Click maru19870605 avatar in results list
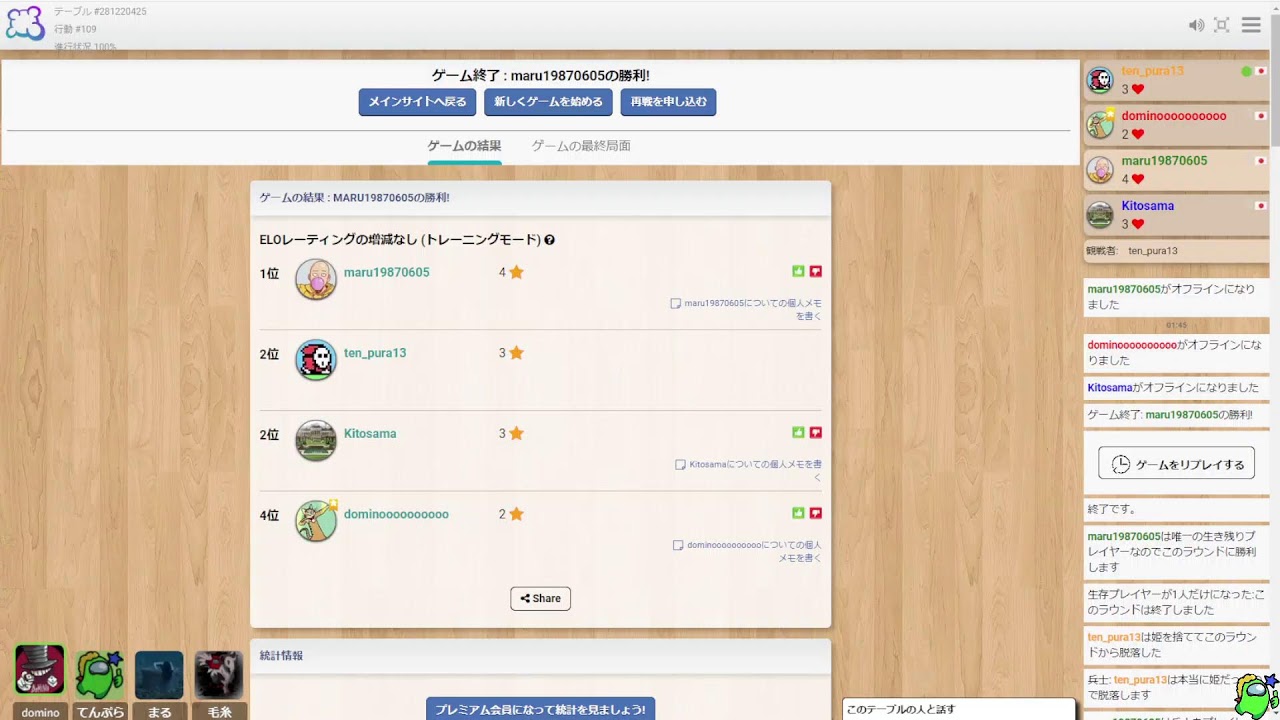This screenshot has width=1280, height=720. click(x=316, y=279)
